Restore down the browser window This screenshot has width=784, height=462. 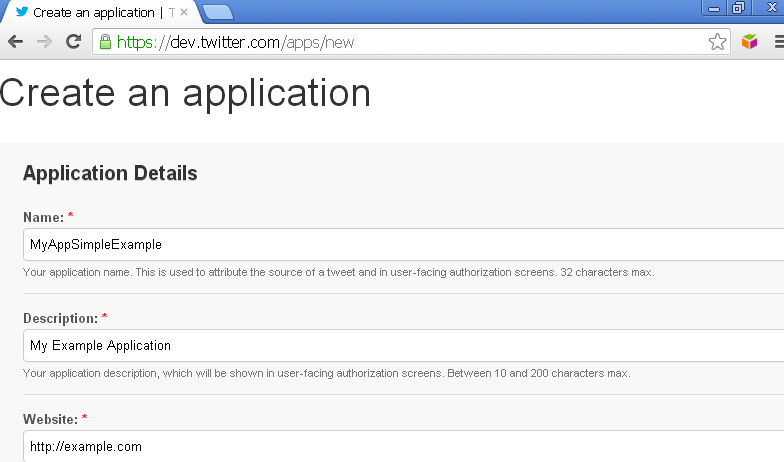(739, 8)
